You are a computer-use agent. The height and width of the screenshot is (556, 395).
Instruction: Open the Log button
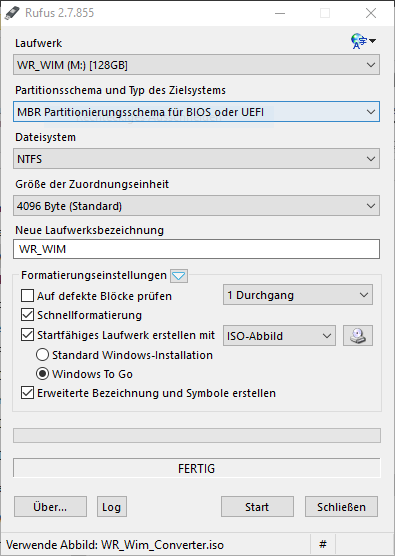[112, 507]
